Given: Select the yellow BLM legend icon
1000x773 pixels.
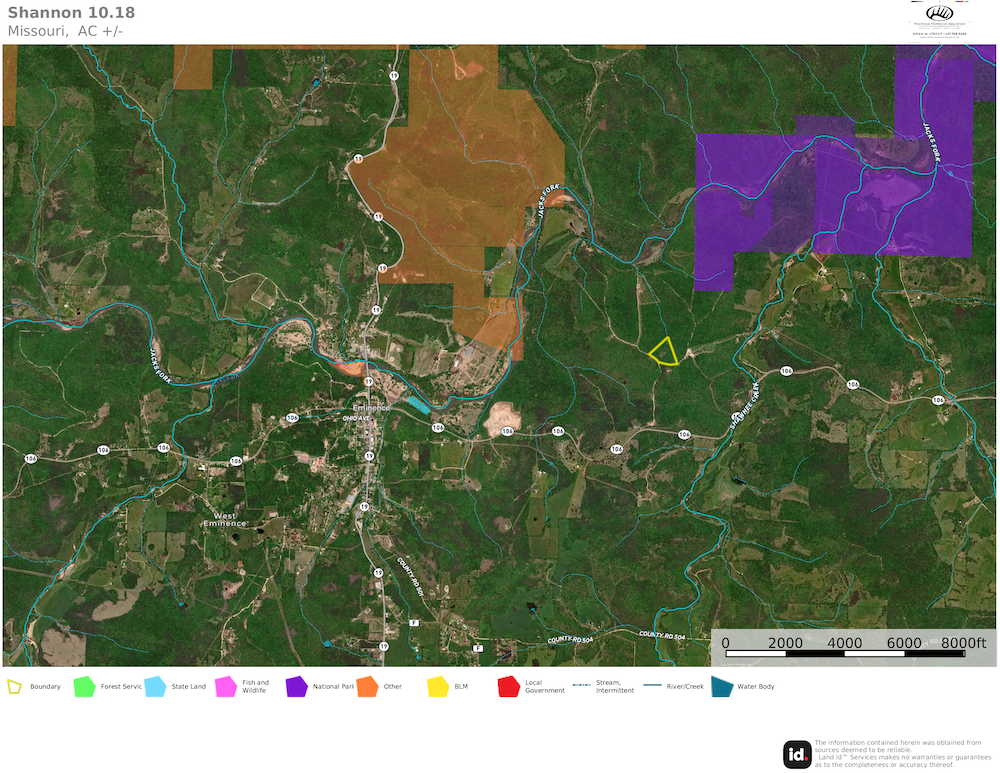Looking at the screenshot, I should 438,687.
